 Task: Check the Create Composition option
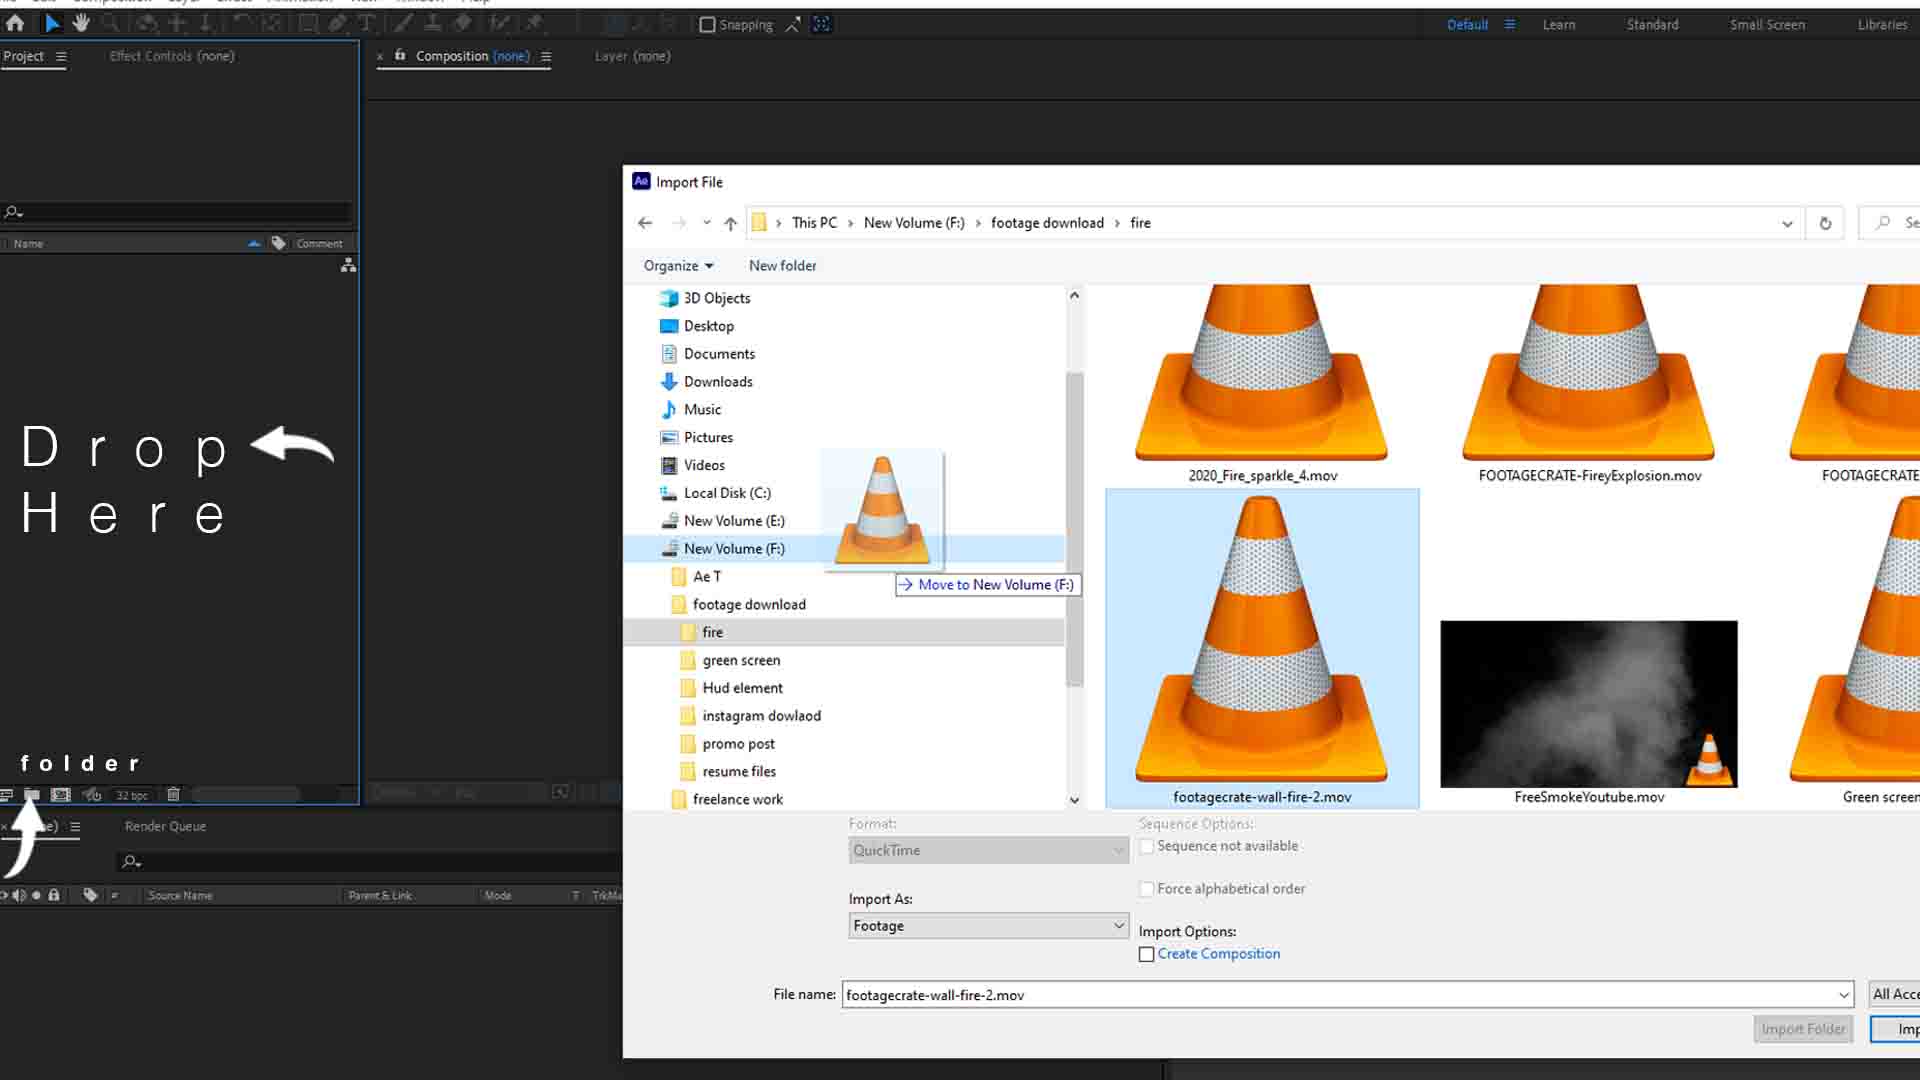1146,954
